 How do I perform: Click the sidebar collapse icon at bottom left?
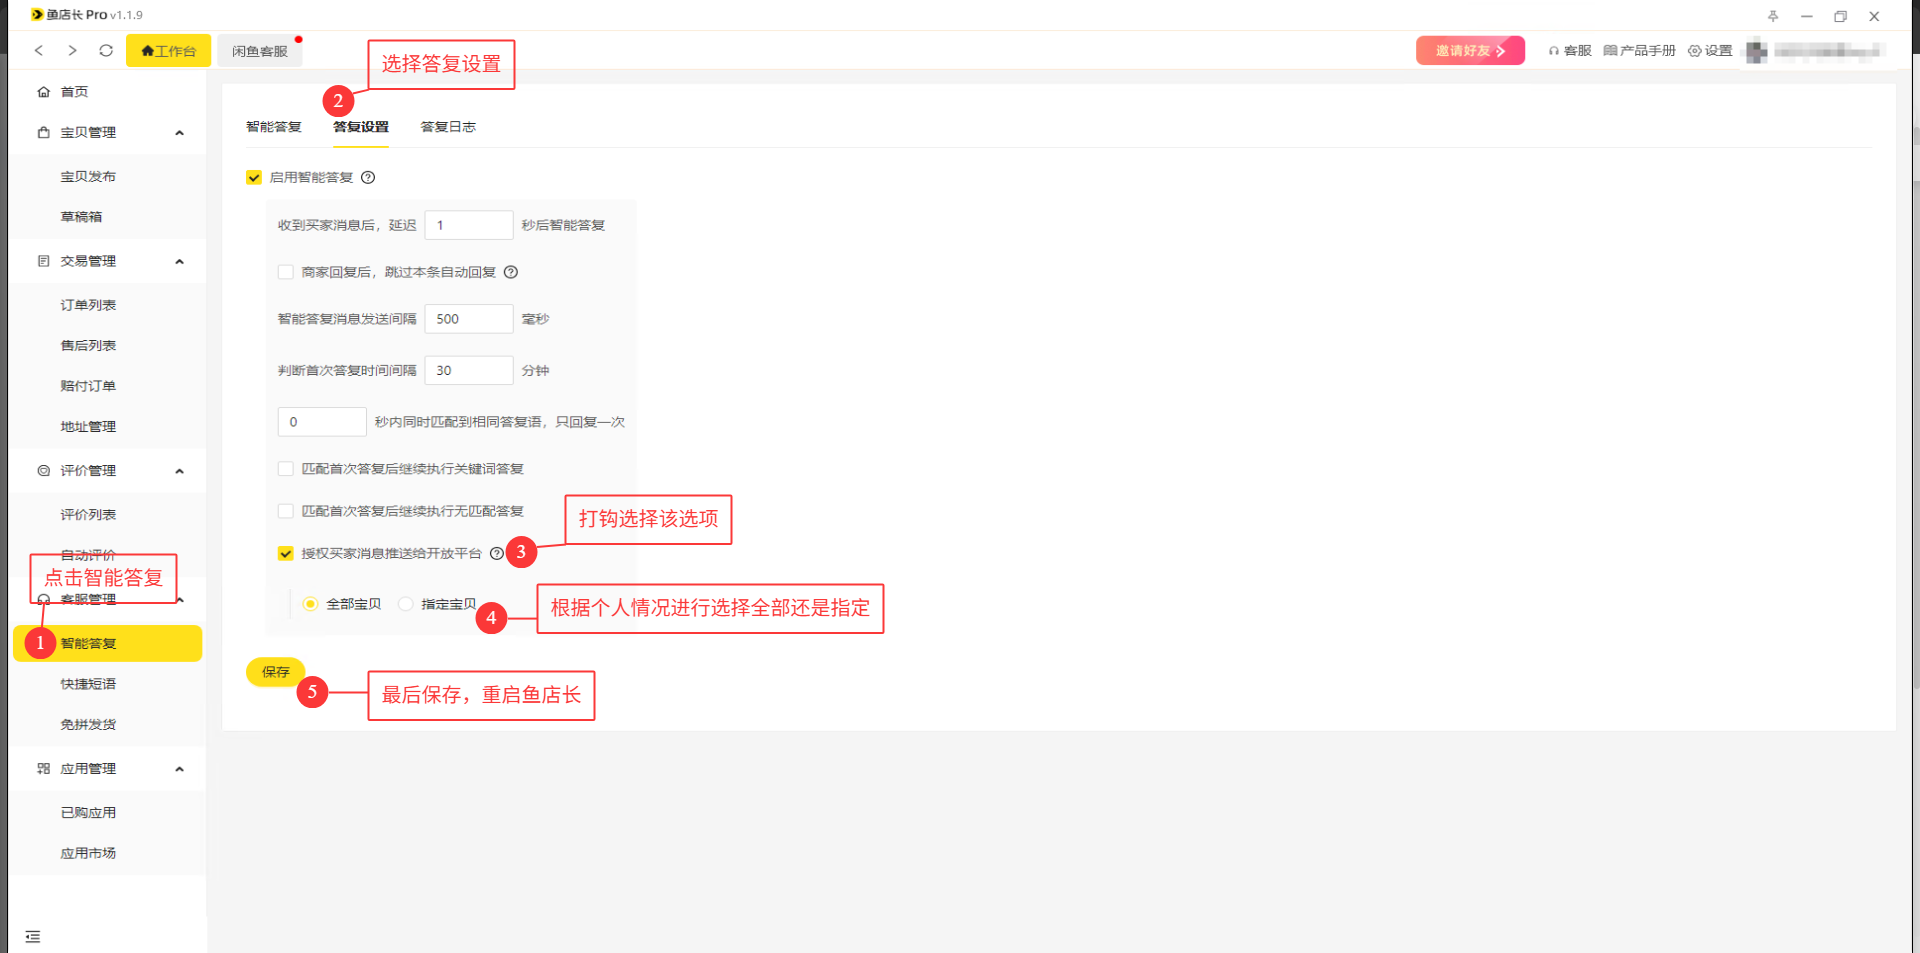33,937
